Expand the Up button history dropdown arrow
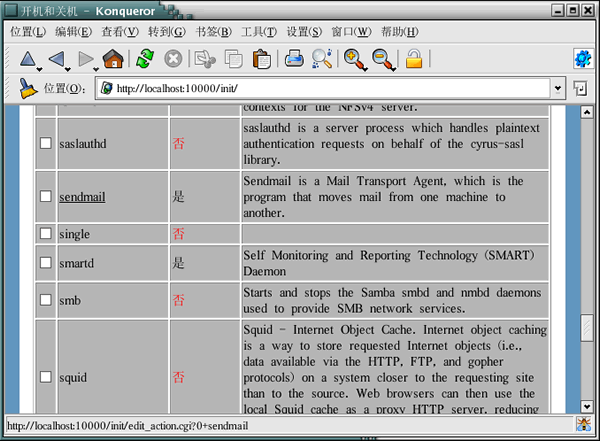Screen dimensions: 600x441 tap(39, 69)
